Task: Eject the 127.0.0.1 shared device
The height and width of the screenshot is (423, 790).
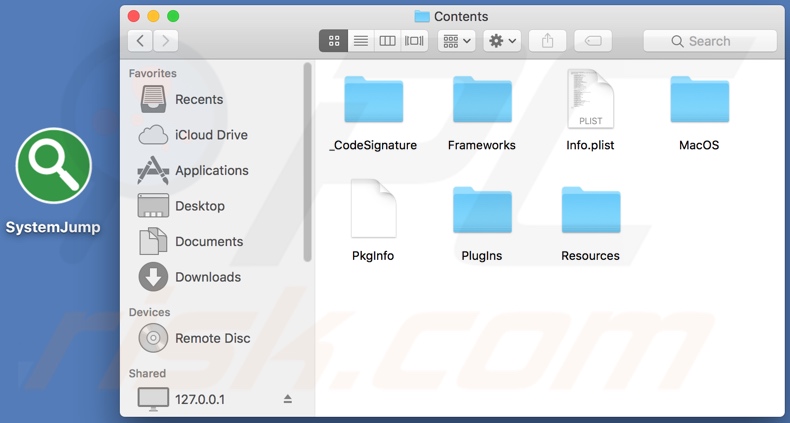Action: tap(288, 399)
